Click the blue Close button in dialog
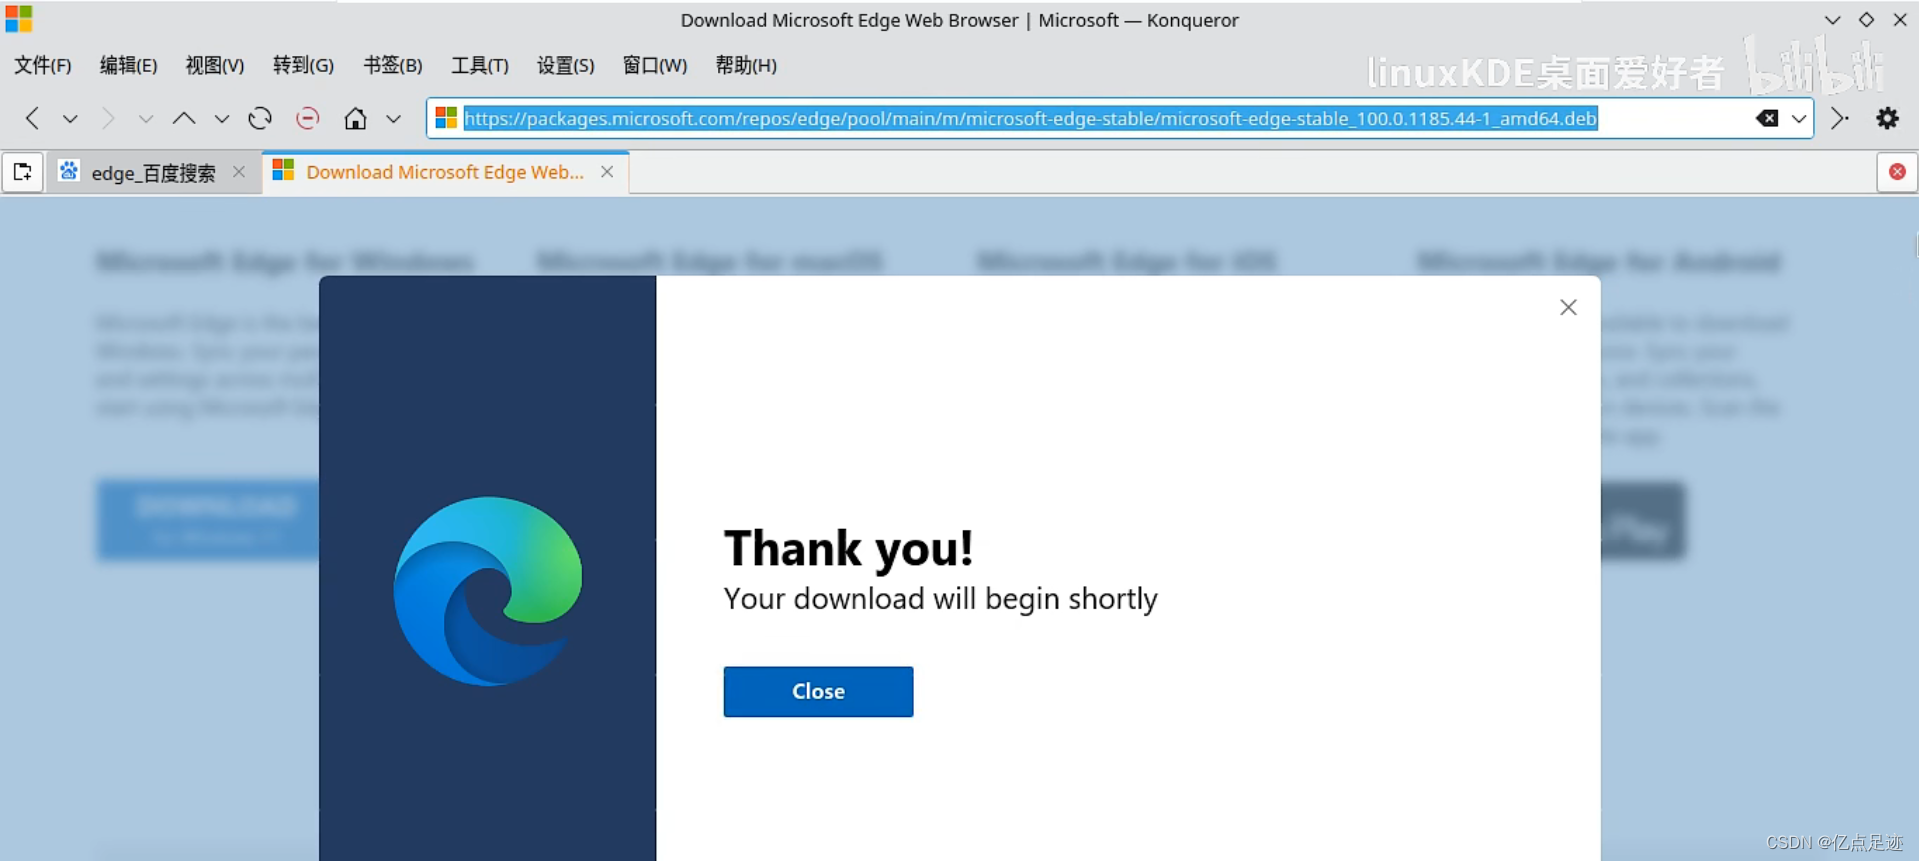 click(818, 692)
